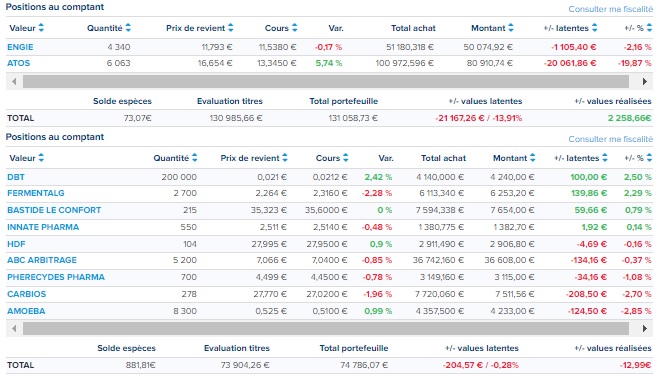Click the bottom table horizontal scrollbar thumb

pyautogui.click(x=326, y=328)
